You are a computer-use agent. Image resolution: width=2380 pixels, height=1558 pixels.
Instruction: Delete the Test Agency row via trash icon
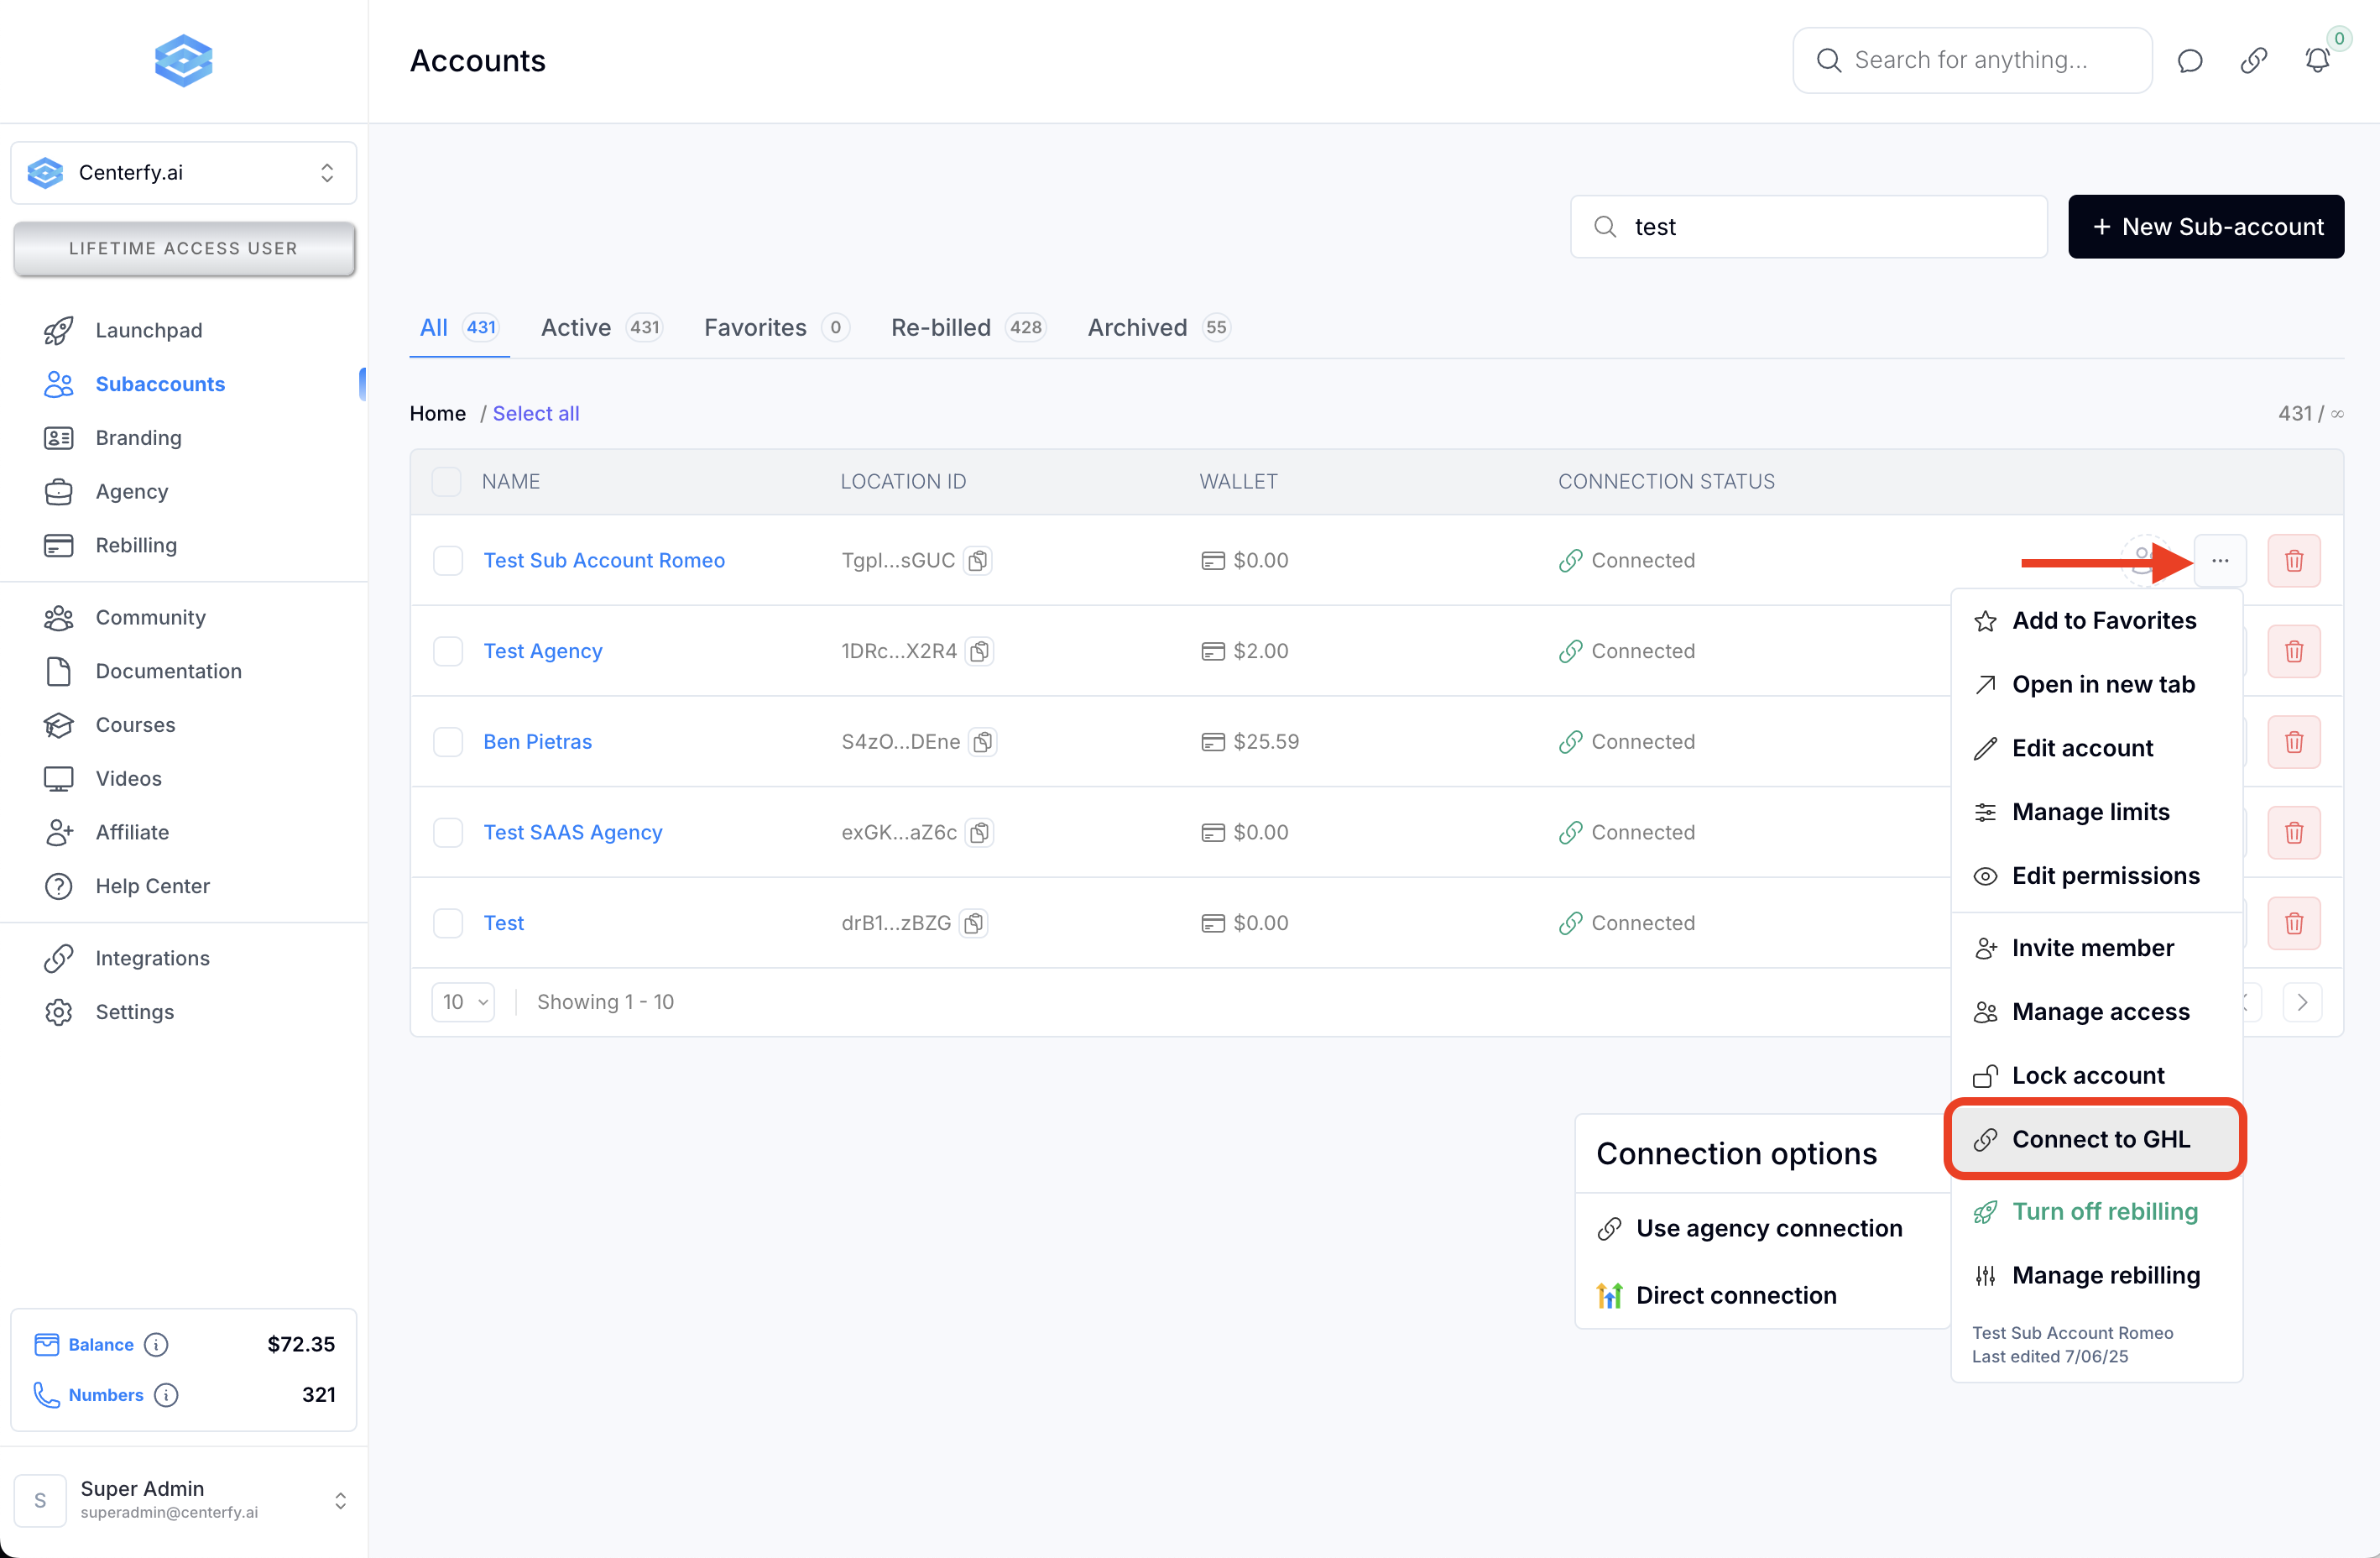click(x=2293, y=651)
